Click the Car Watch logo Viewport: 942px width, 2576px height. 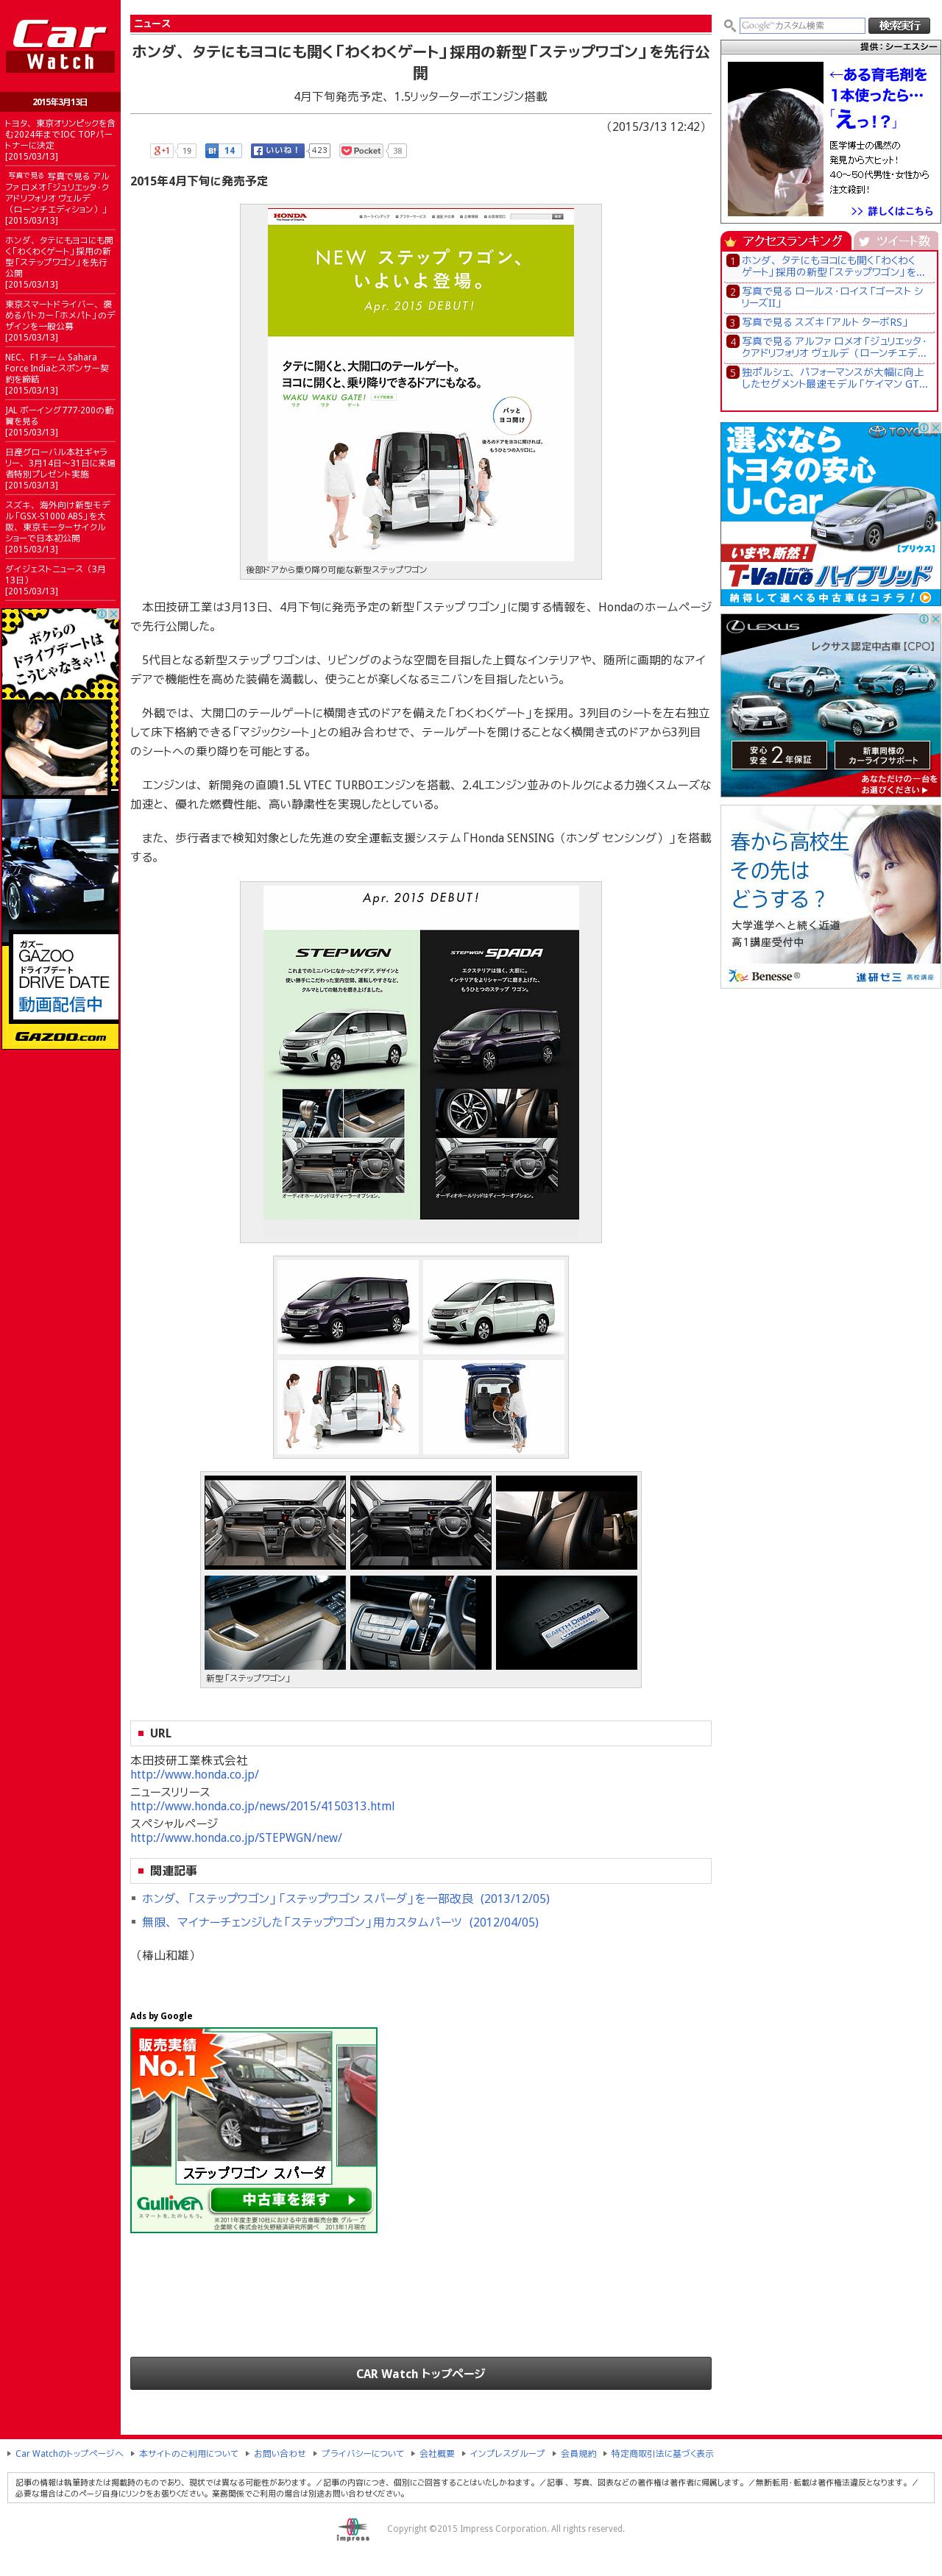click(60, 46)
